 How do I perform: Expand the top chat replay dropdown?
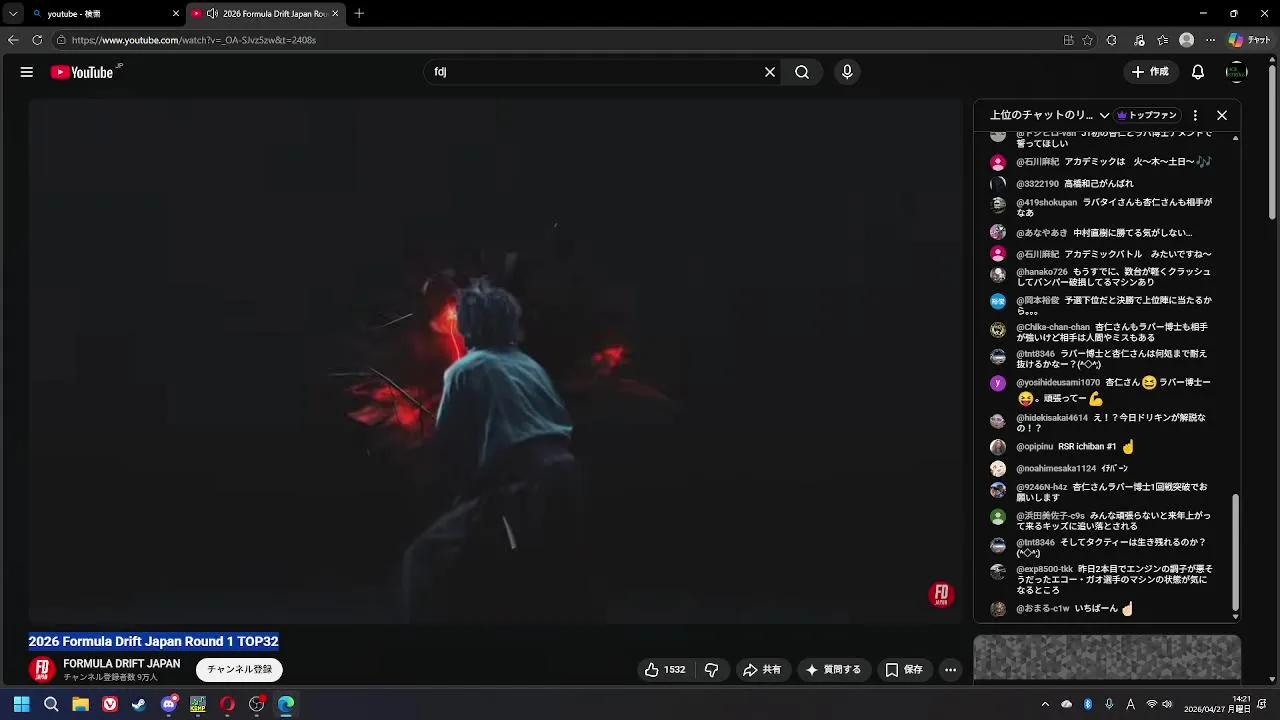click(x=1104, y=115)
